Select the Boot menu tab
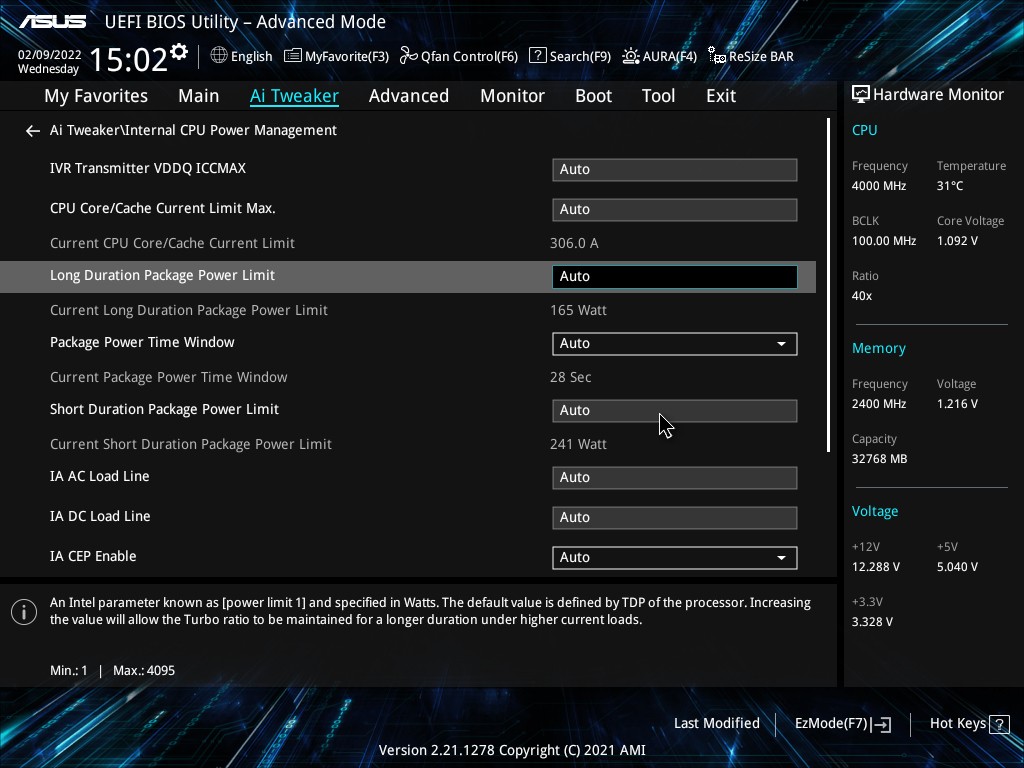The image size is (1024, 768). pos(593,96)
